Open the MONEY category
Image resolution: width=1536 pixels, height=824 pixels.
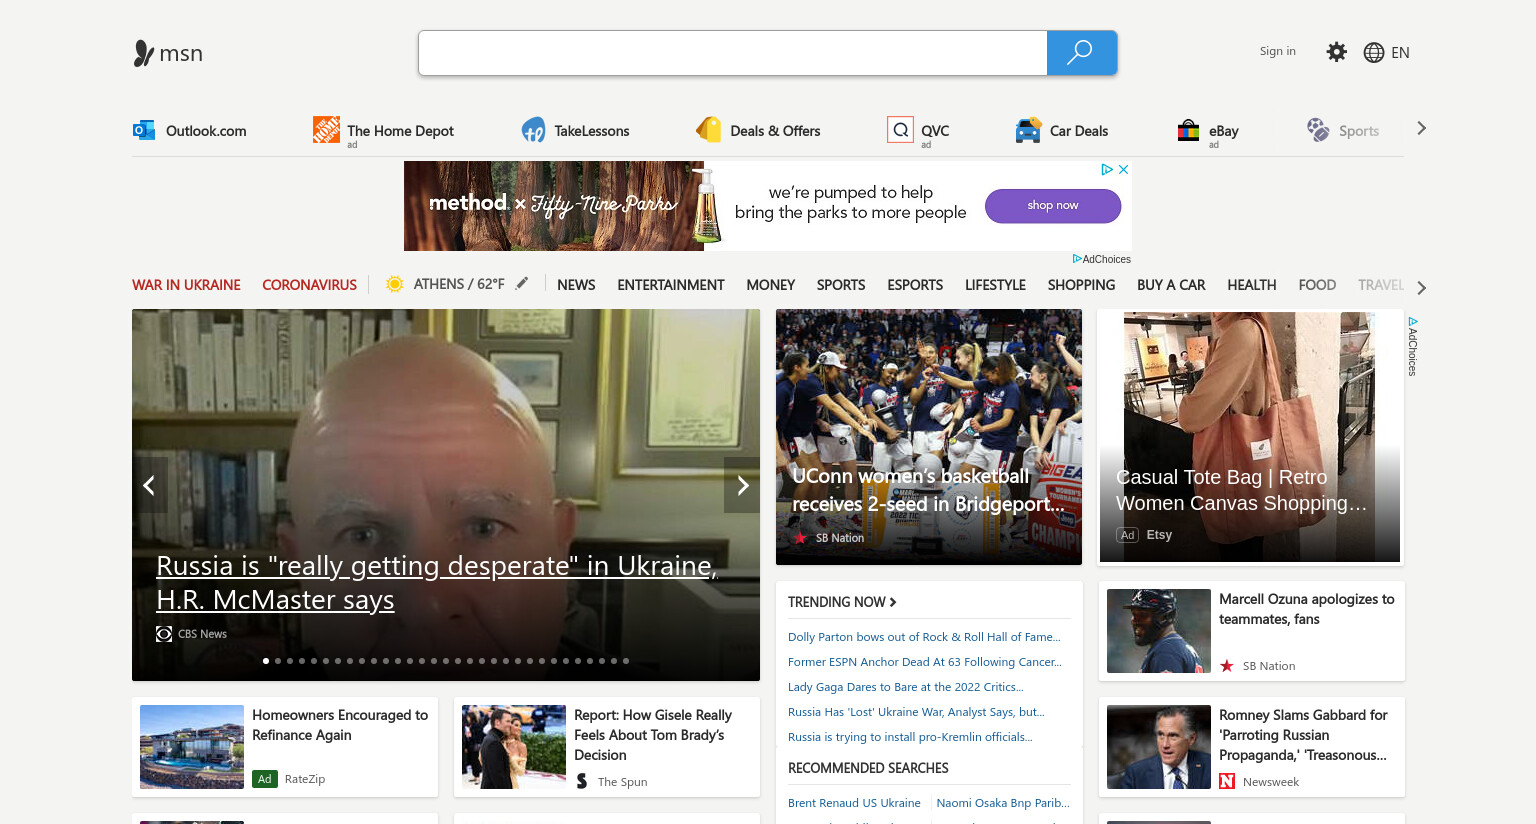770,285
